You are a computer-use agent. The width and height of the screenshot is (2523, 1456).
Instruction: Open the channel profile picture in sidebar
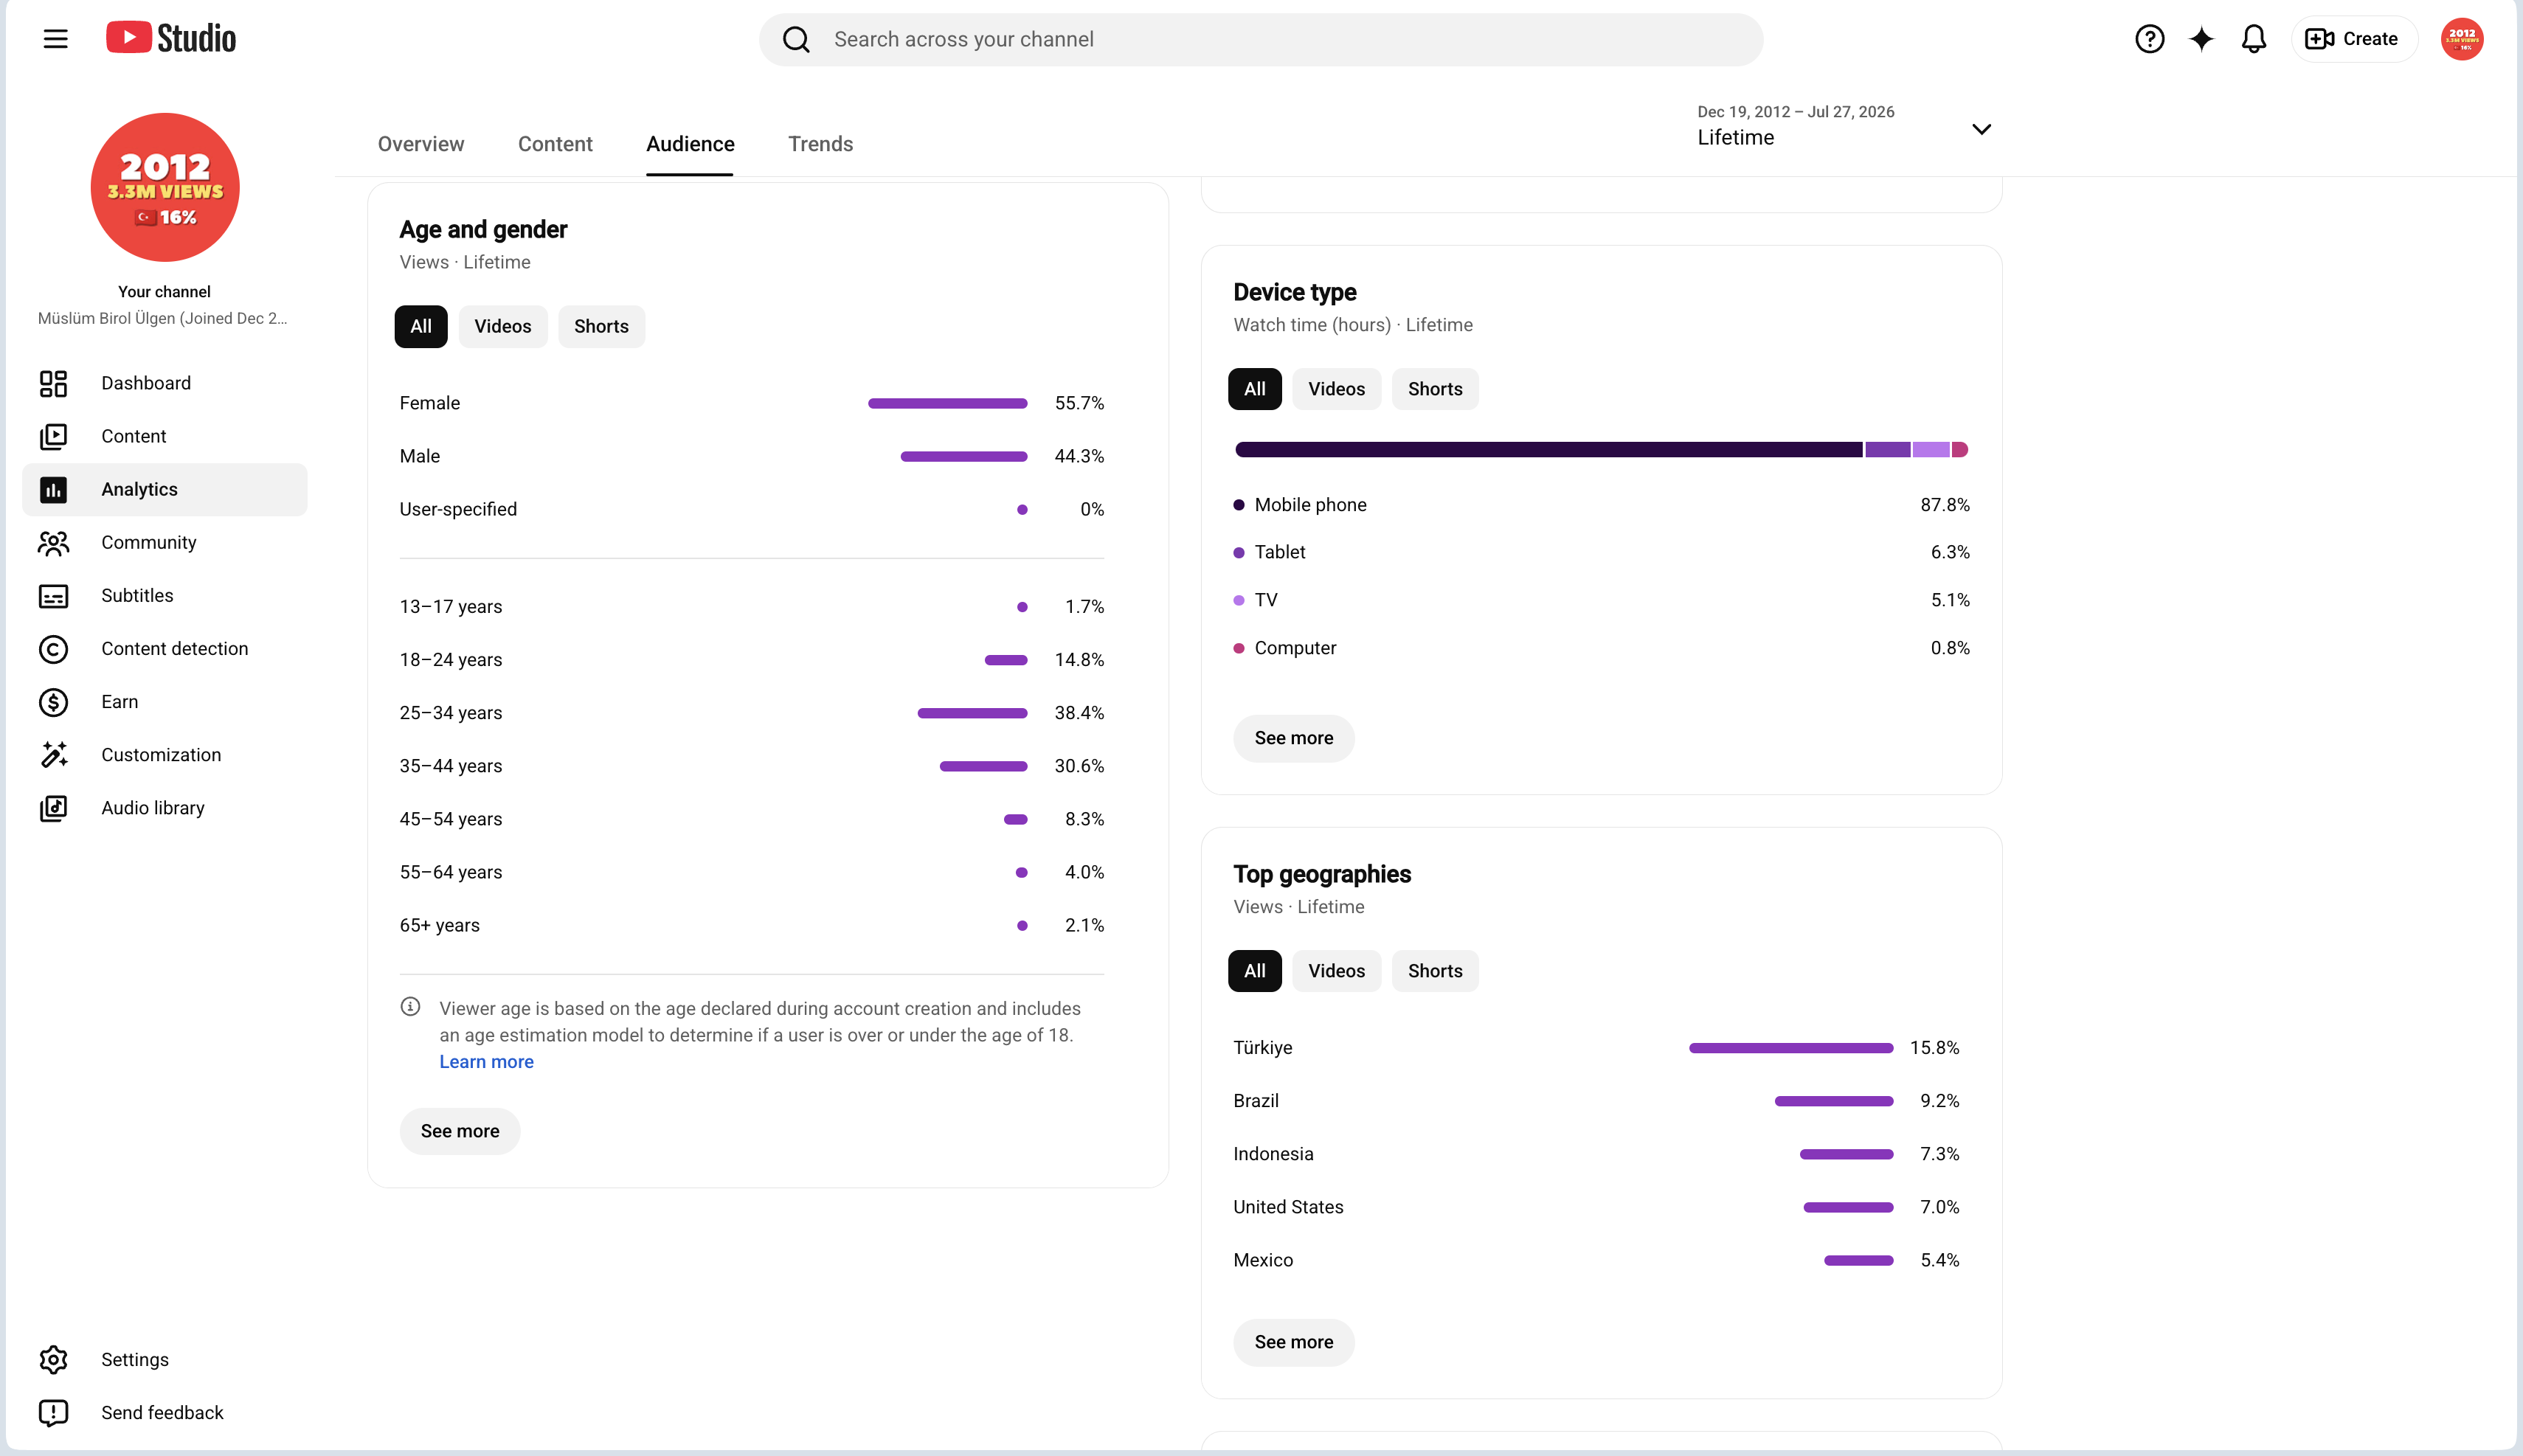click(x=165, y=187)
